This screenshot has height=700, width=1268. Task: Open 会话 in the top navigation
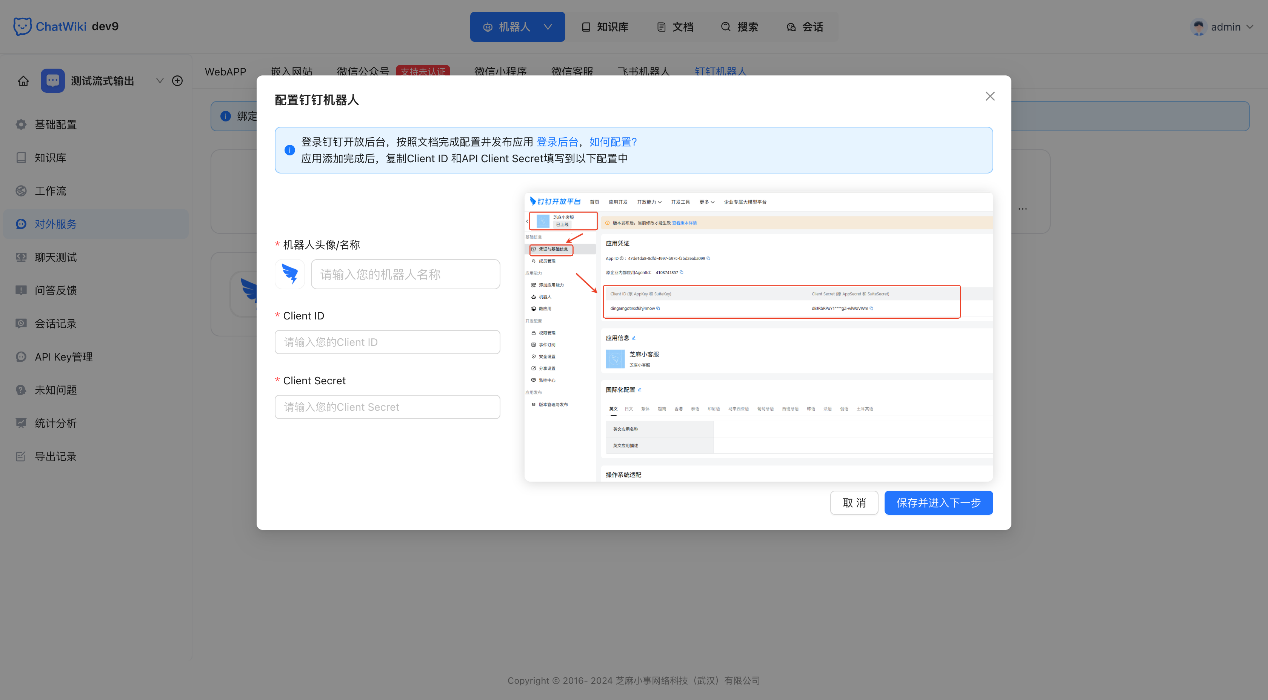click(x=805, y=27)
